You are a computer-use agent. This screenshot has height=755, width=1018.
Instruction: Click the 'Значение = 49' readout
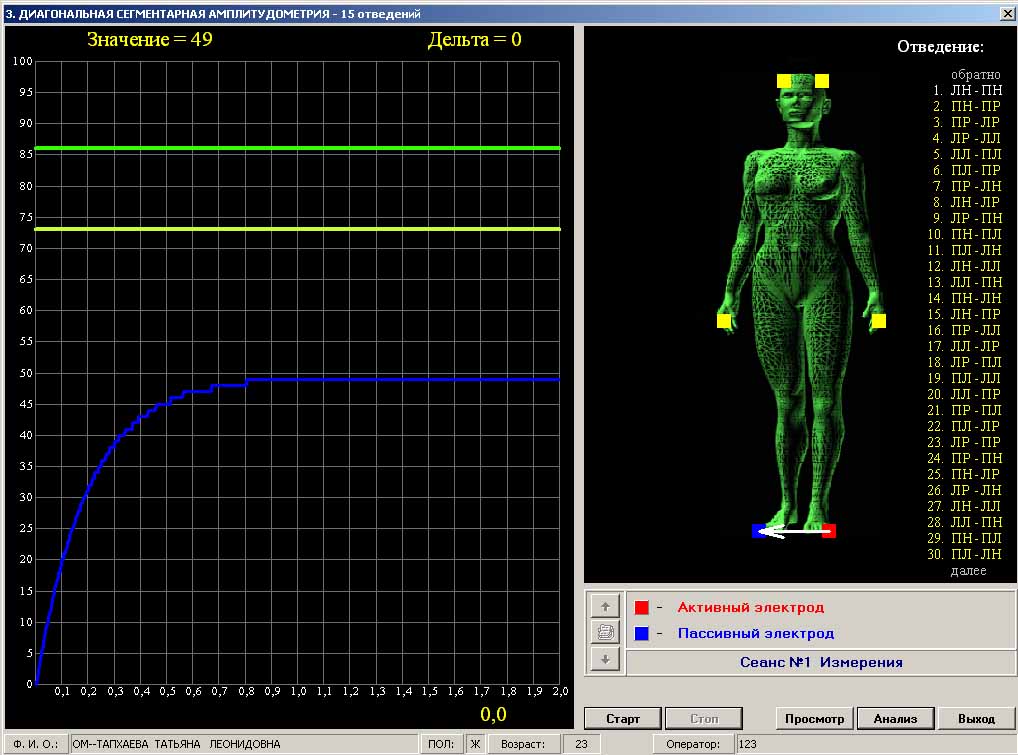[x=149, y=40]
